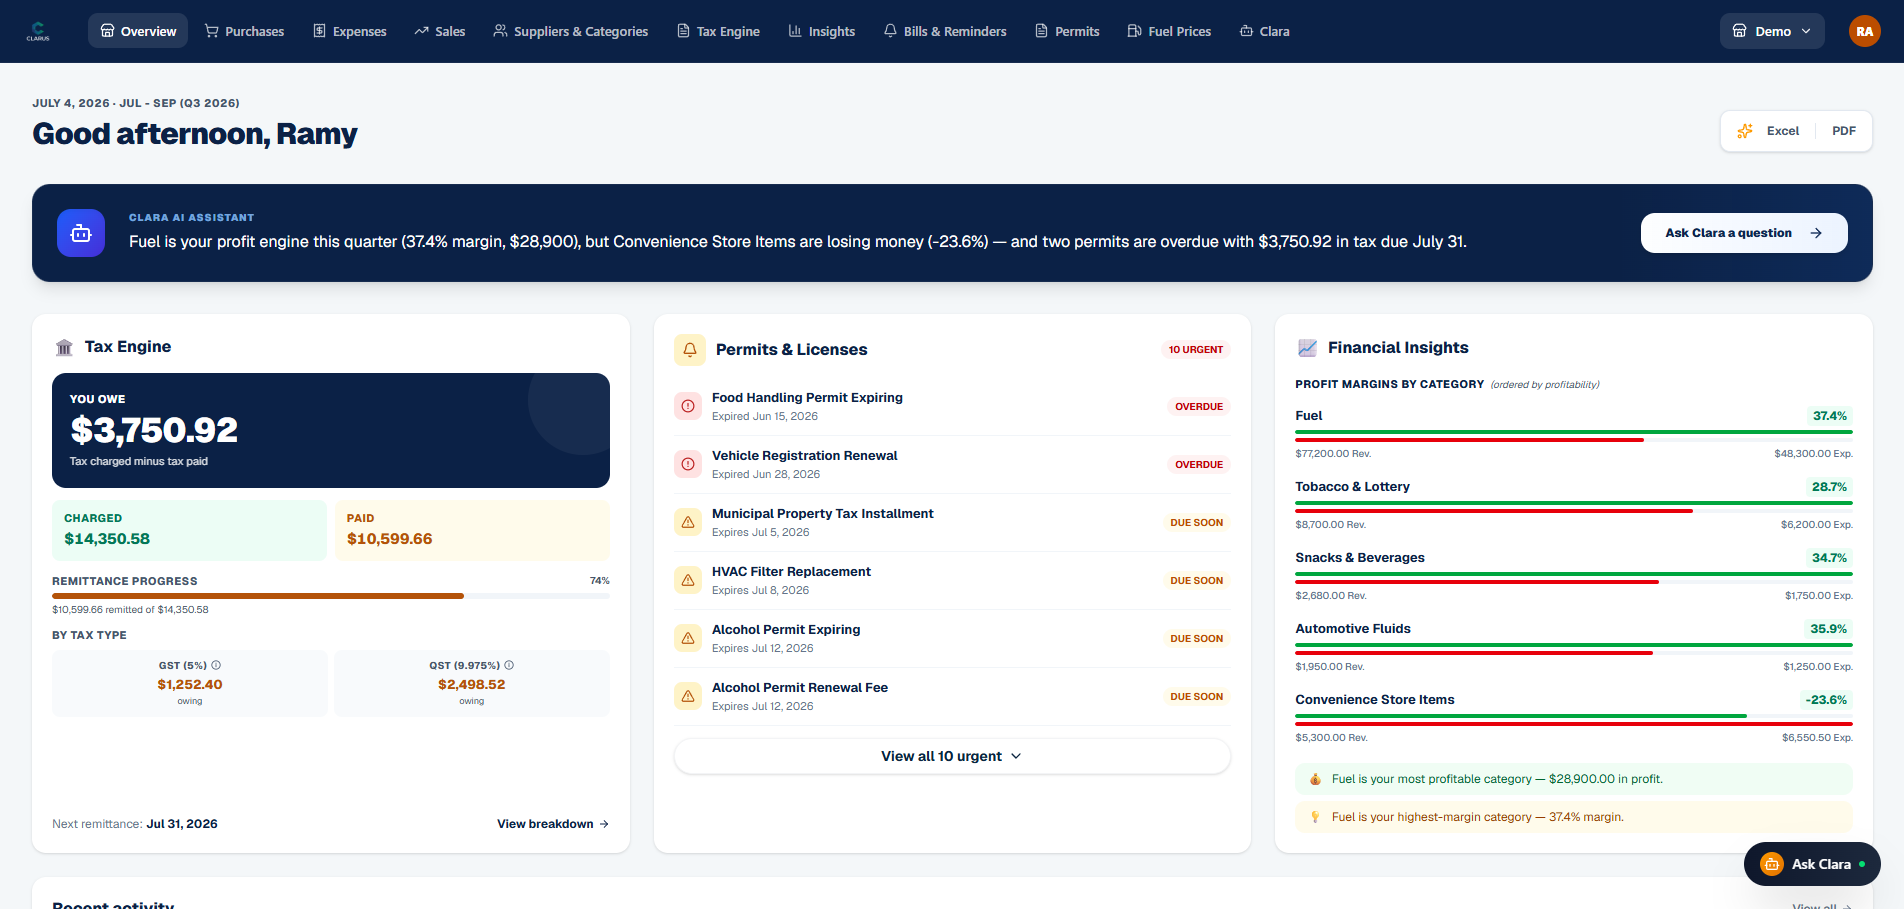The image size is (1904, 909).
Task: Click the Permits & Licenses bell icon
Action: [x=690, y=350]
